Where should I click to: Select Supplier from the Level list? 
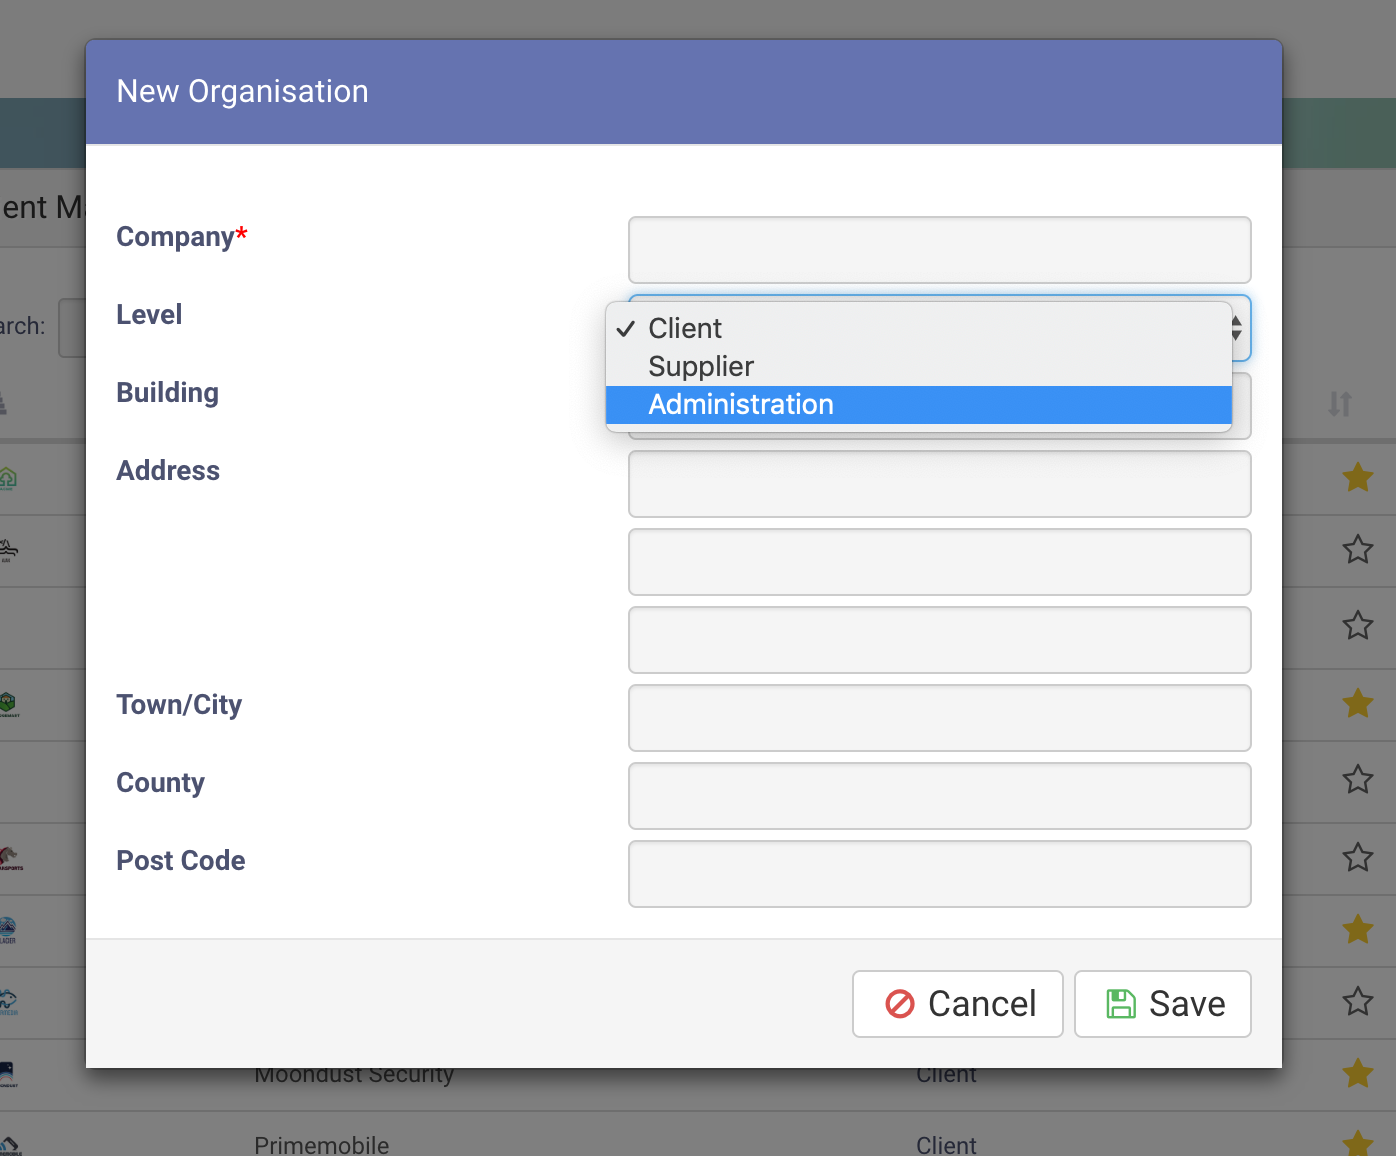tap(701, 366)
